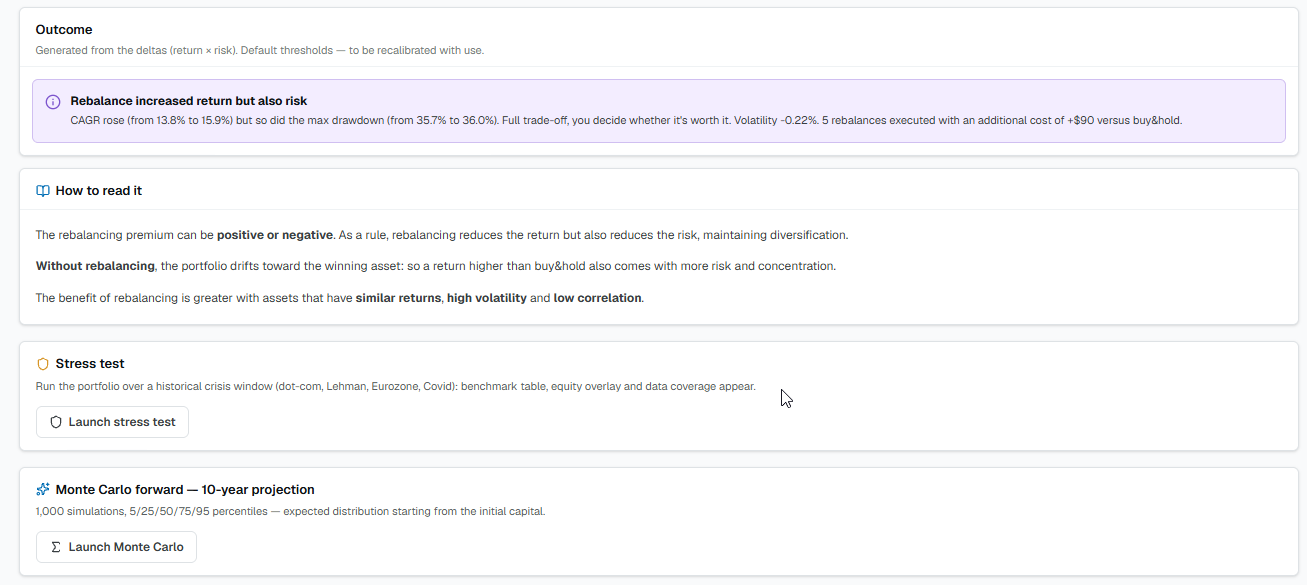1307x585 pixels.
Task: Click the orange shield icon beside Stress test heading
Action: pos(43,364)
